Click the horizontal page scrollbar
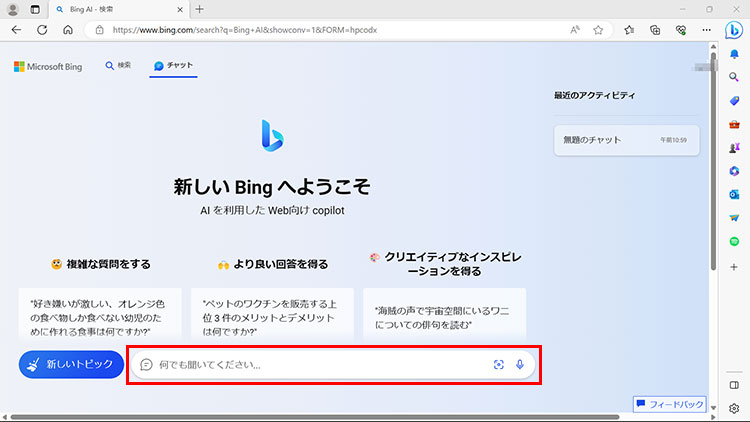The width and height of the screenshot is (750, 422). (315, 417)
